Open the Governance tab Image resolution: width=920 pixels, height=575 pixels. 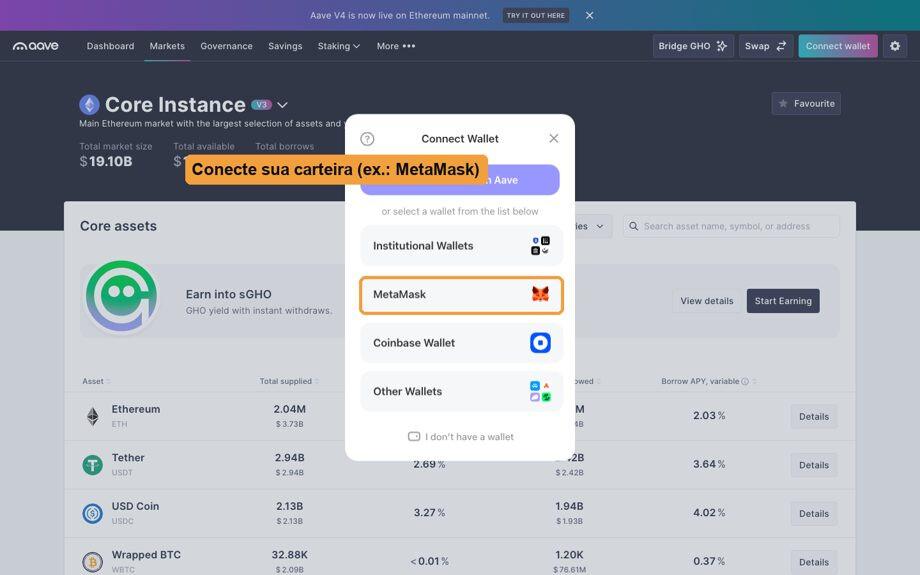pyautogui.click(x=226, y=46)
